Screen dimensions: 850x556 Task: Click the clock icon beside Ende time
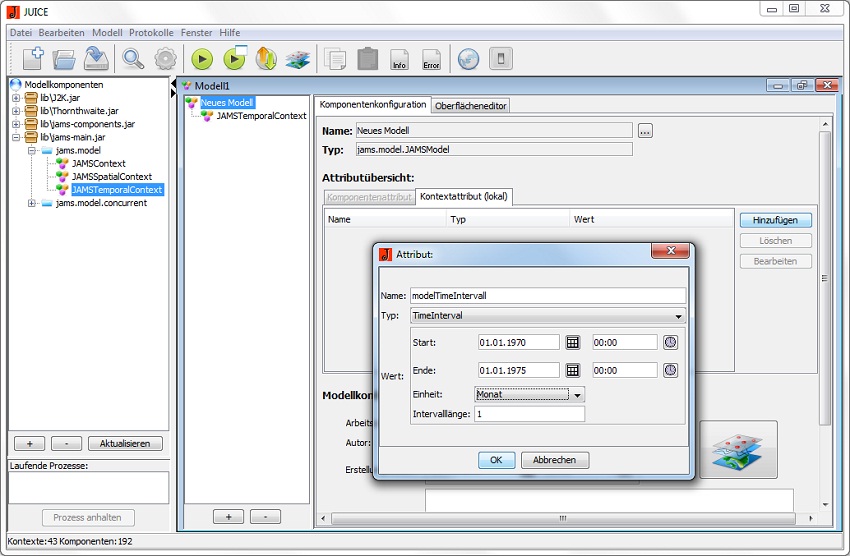[670, 370]
